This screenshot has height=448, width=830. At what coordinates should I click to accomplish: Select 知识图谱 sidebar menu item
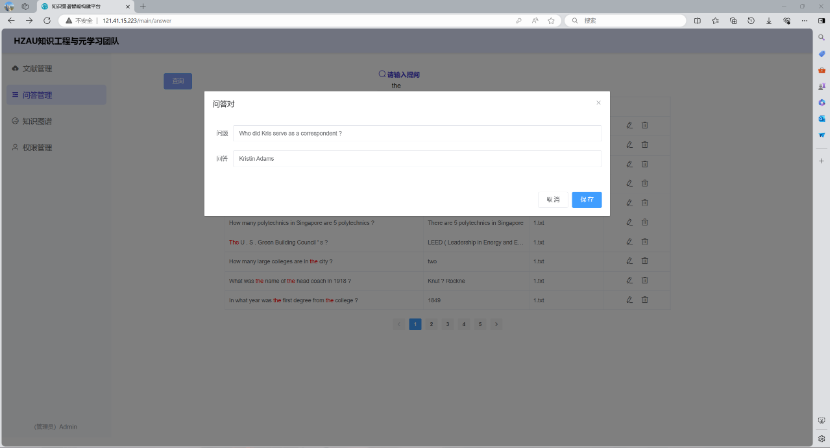tap(37, 121)
